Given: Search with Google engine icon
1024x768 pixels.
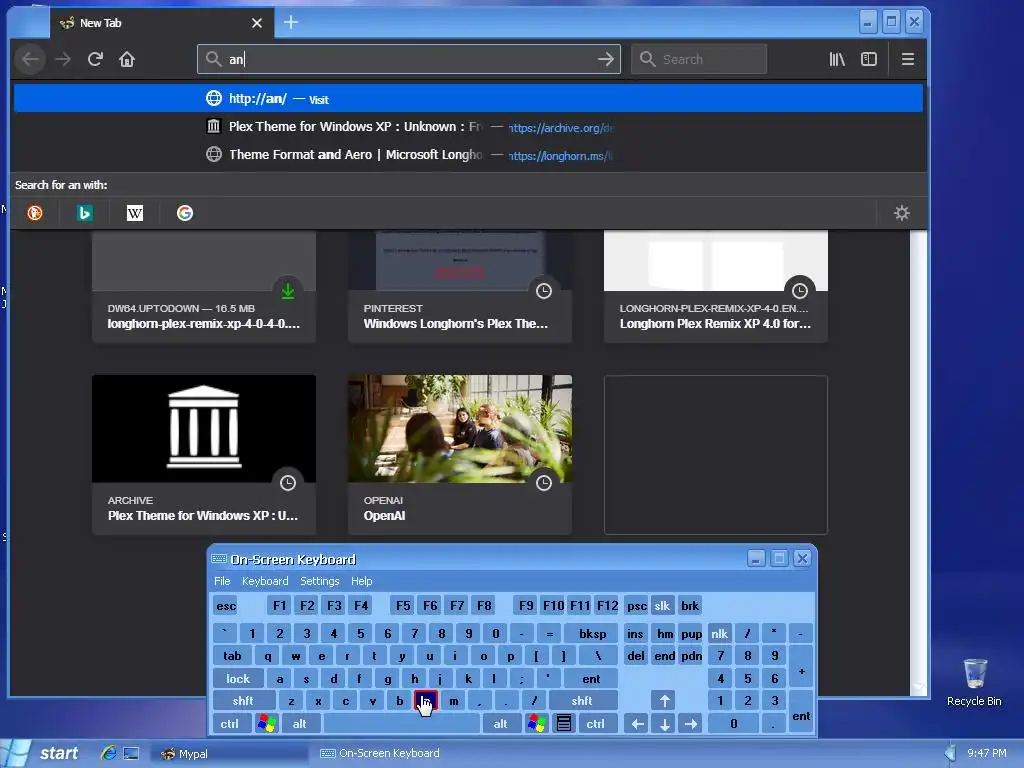Looking at the screenshot, I should [185, 213].
